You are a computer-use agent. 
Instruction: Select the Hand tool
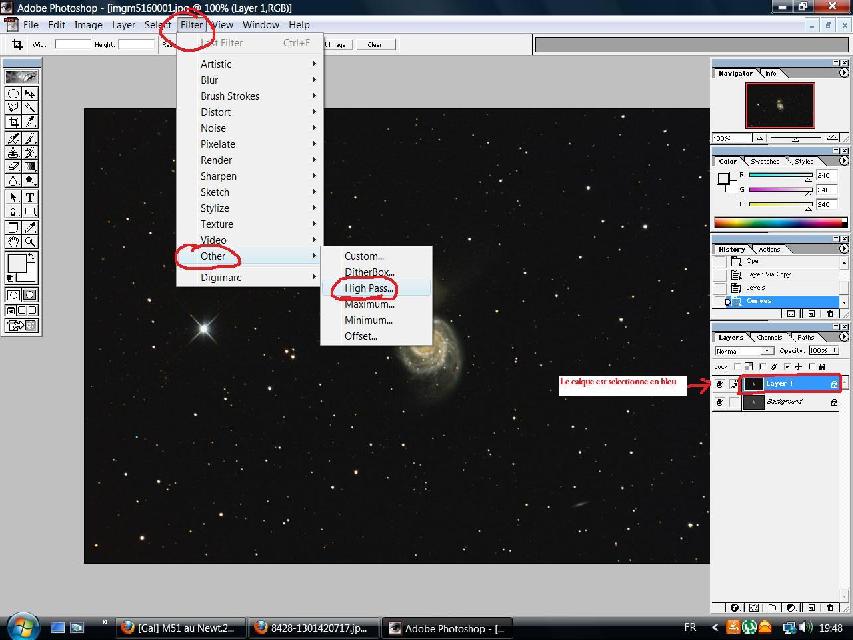coord(13,241)
